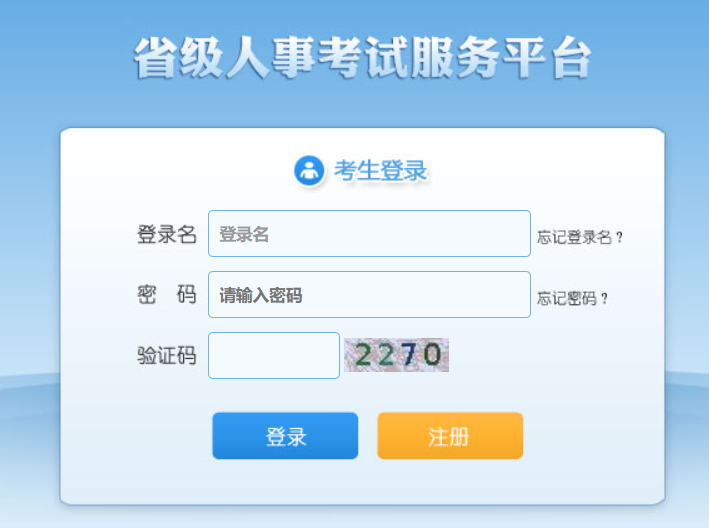The width and height of the screenshot is (709, 528).
Task: Click the dark blue digit 7 in captcha
Action: click(409, 354)
